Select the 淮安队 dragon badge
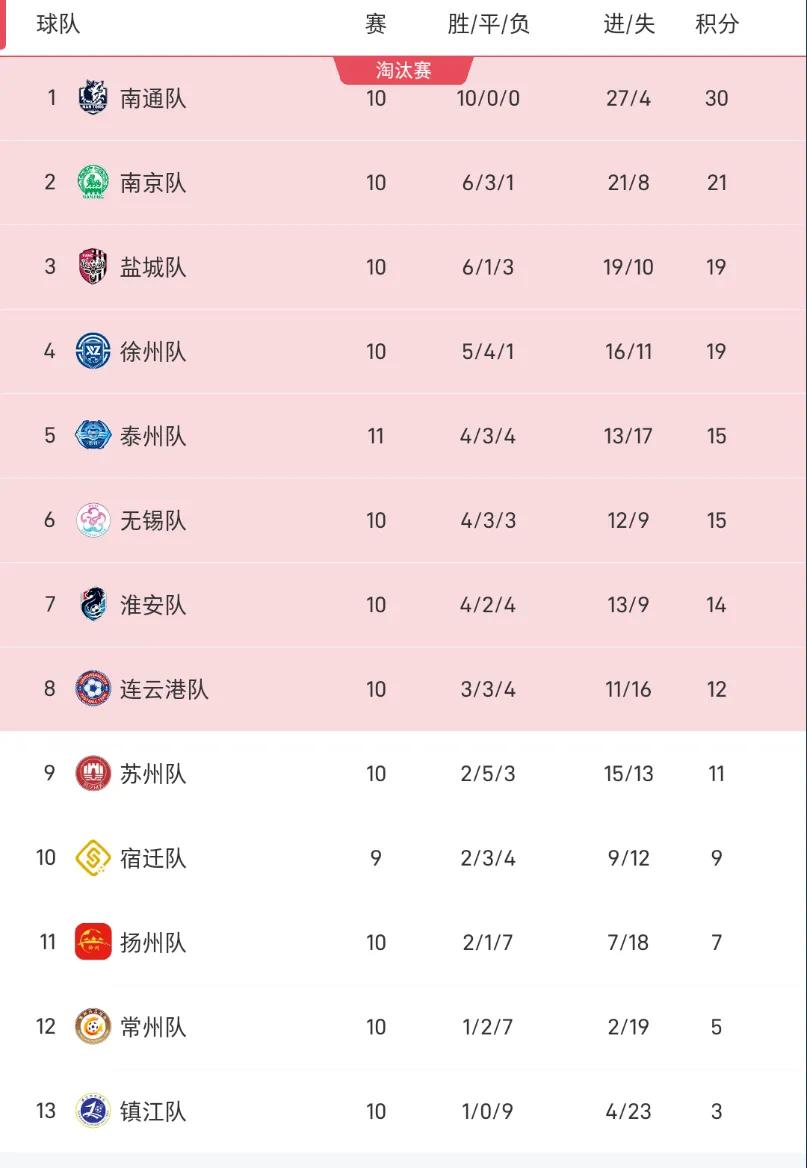Image resolution: width=807 pixels, height=1168 pixels. point(93,604)
